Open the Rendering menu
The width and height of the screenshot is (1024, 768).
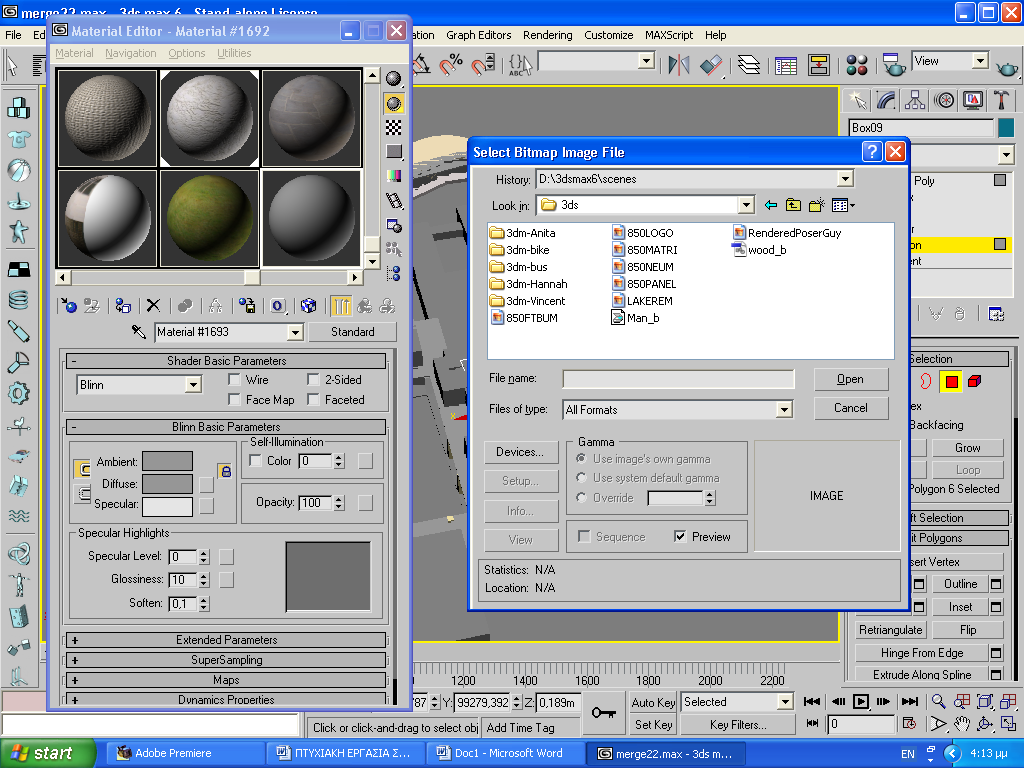click(547, 35)
